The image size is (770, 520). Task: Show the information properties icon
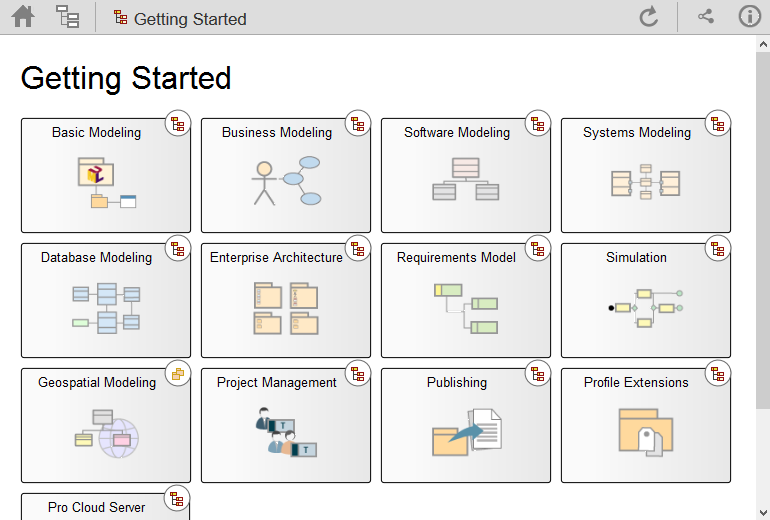click(749, 17)
